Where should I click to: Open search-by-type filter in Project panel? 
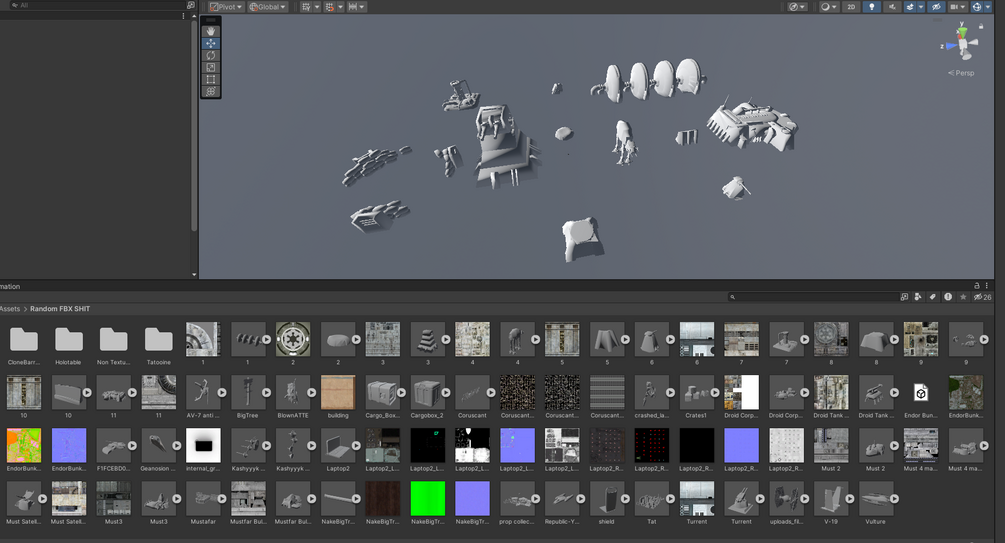coord(918,297)
